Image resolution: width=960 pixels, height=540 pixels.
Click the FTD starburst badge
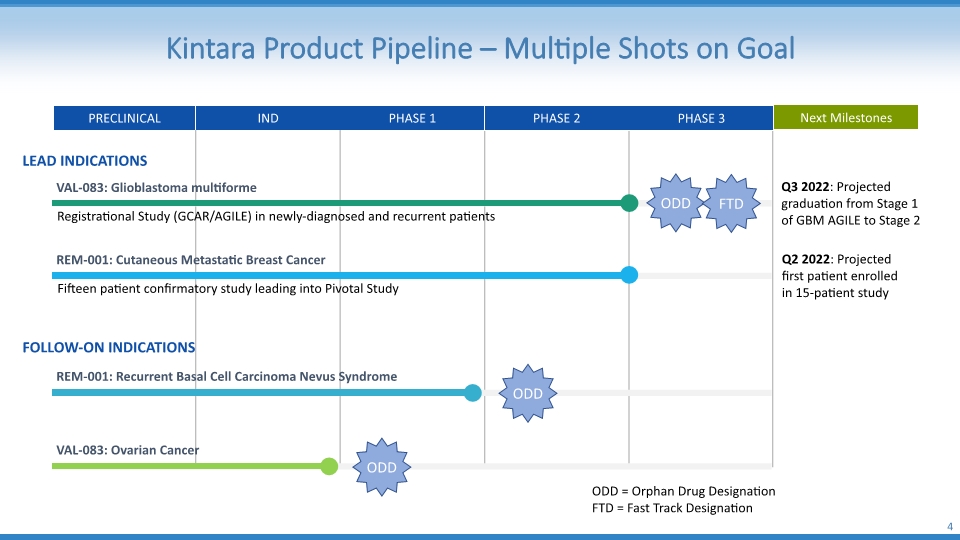point(731,203)
